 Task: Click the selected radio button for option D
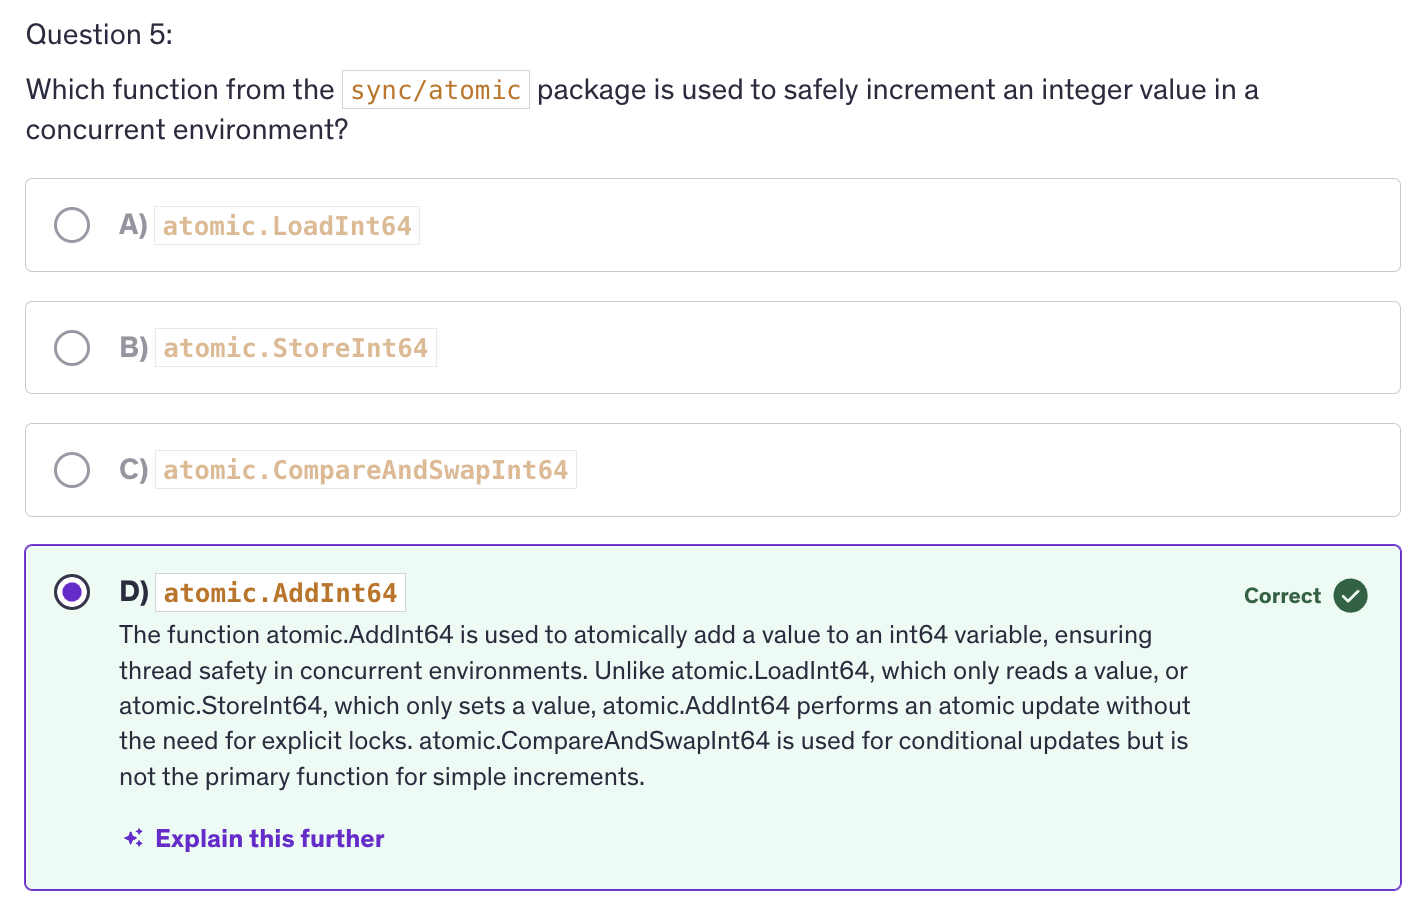72,592
